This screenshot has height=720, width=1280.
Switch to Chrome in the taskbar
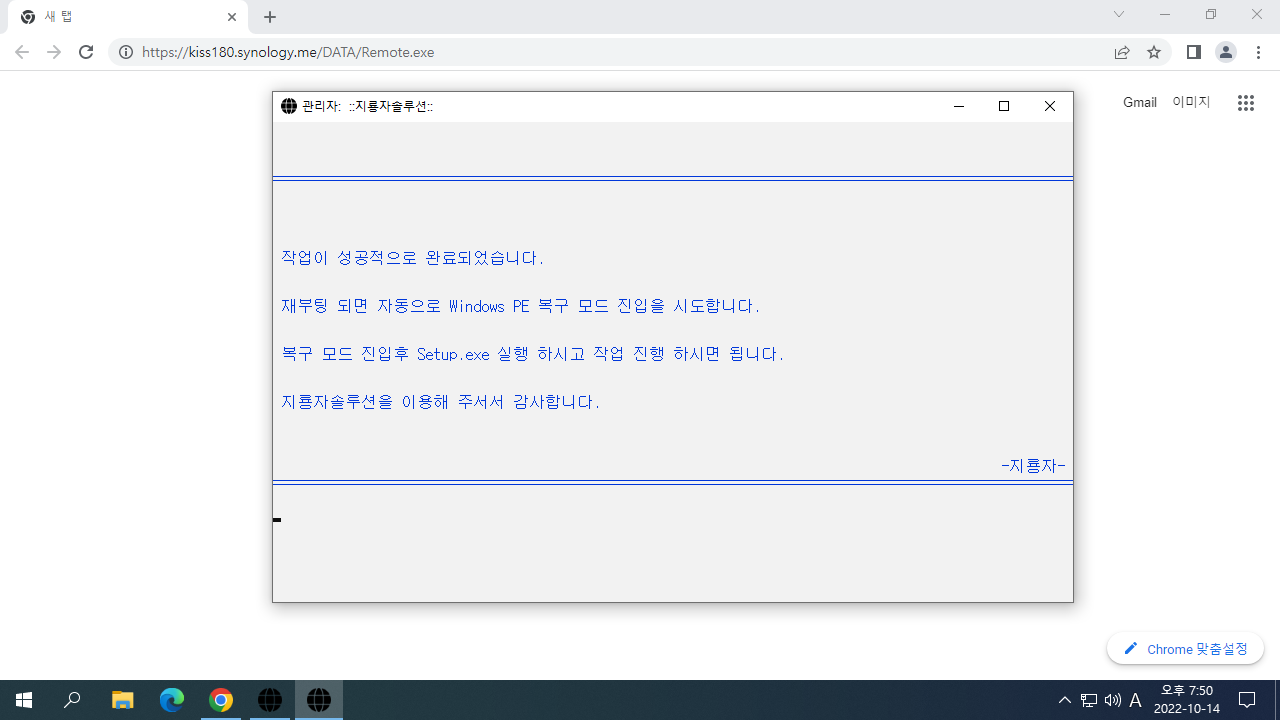point(221,700)
